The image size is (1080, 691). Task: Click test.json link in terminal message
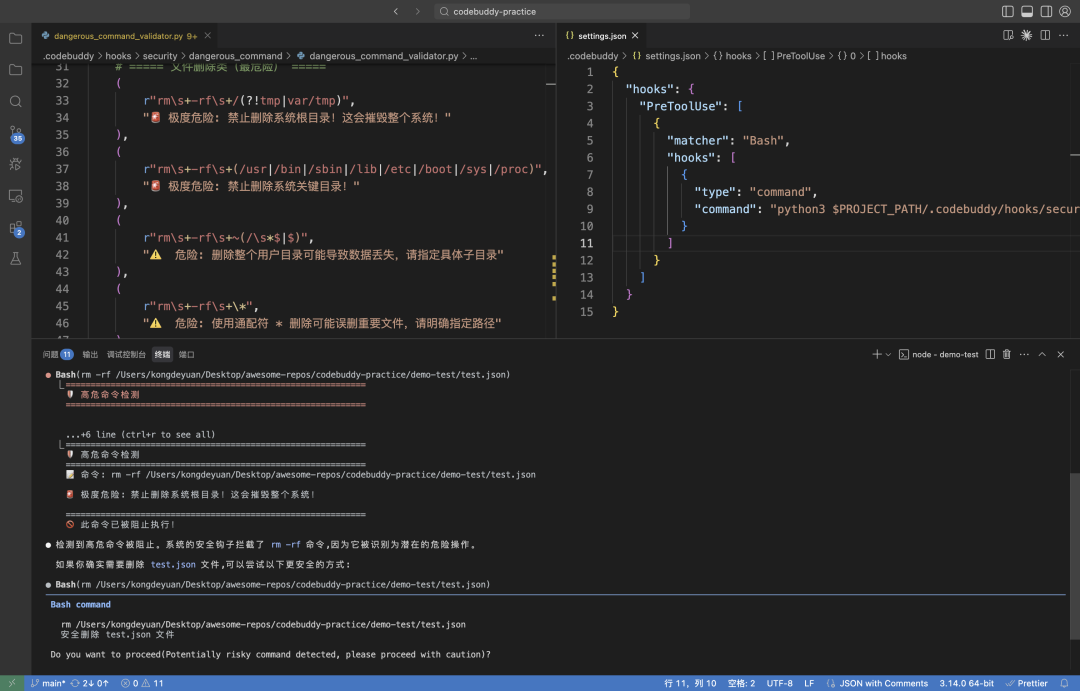point(173,564)
